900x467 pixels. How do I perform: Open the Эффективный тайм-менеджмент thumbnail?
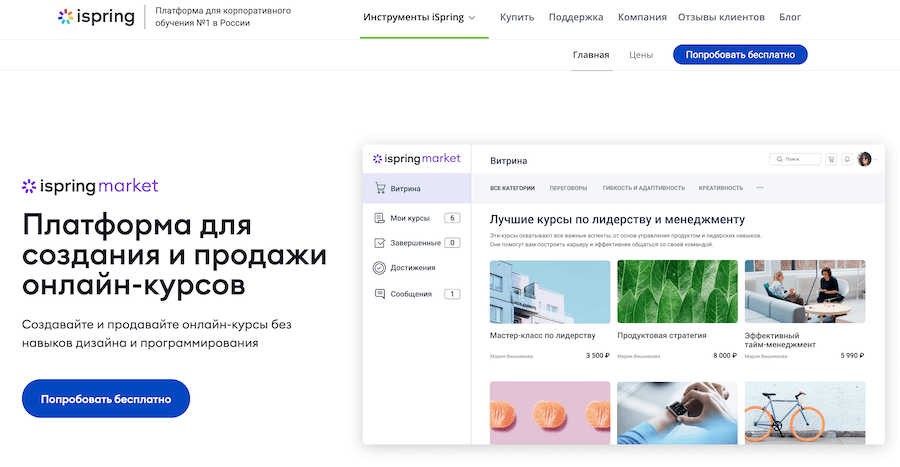pos(805,291)
